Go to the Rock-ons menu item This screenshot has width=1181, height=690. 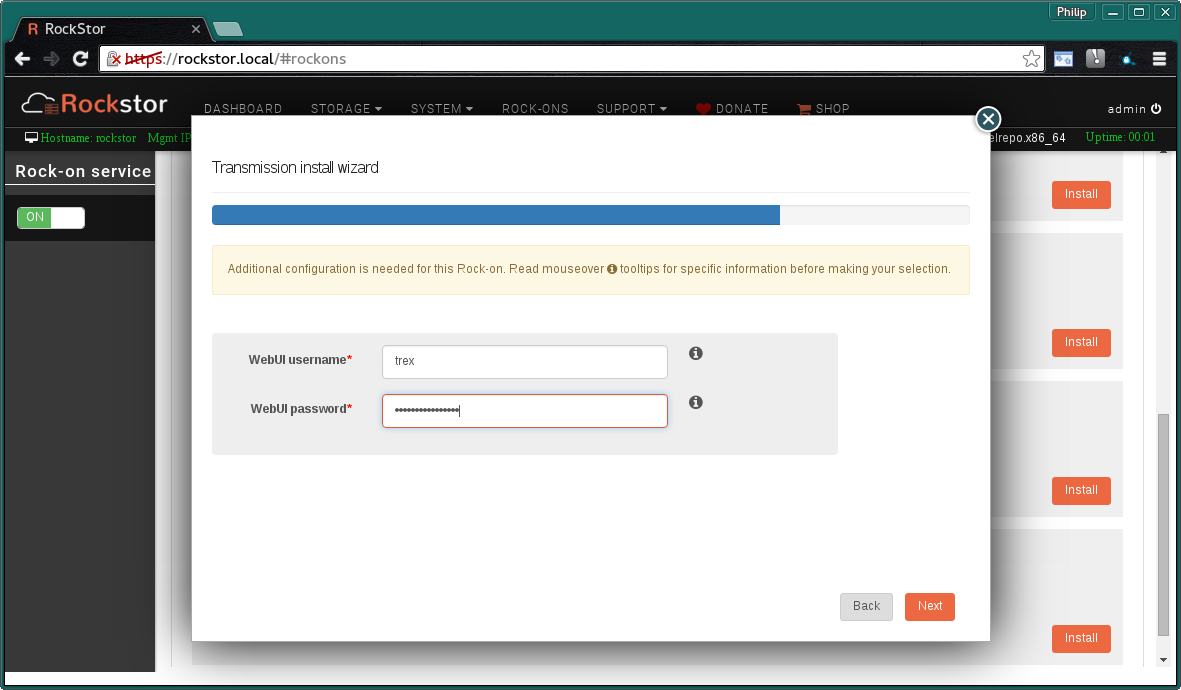pyautogui.click(x=535, y=108)
